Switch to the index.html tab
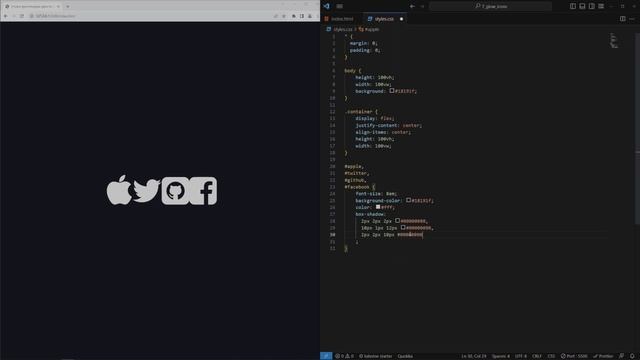Viewport: 640px width, 360px height. click(x=342, y=19)
